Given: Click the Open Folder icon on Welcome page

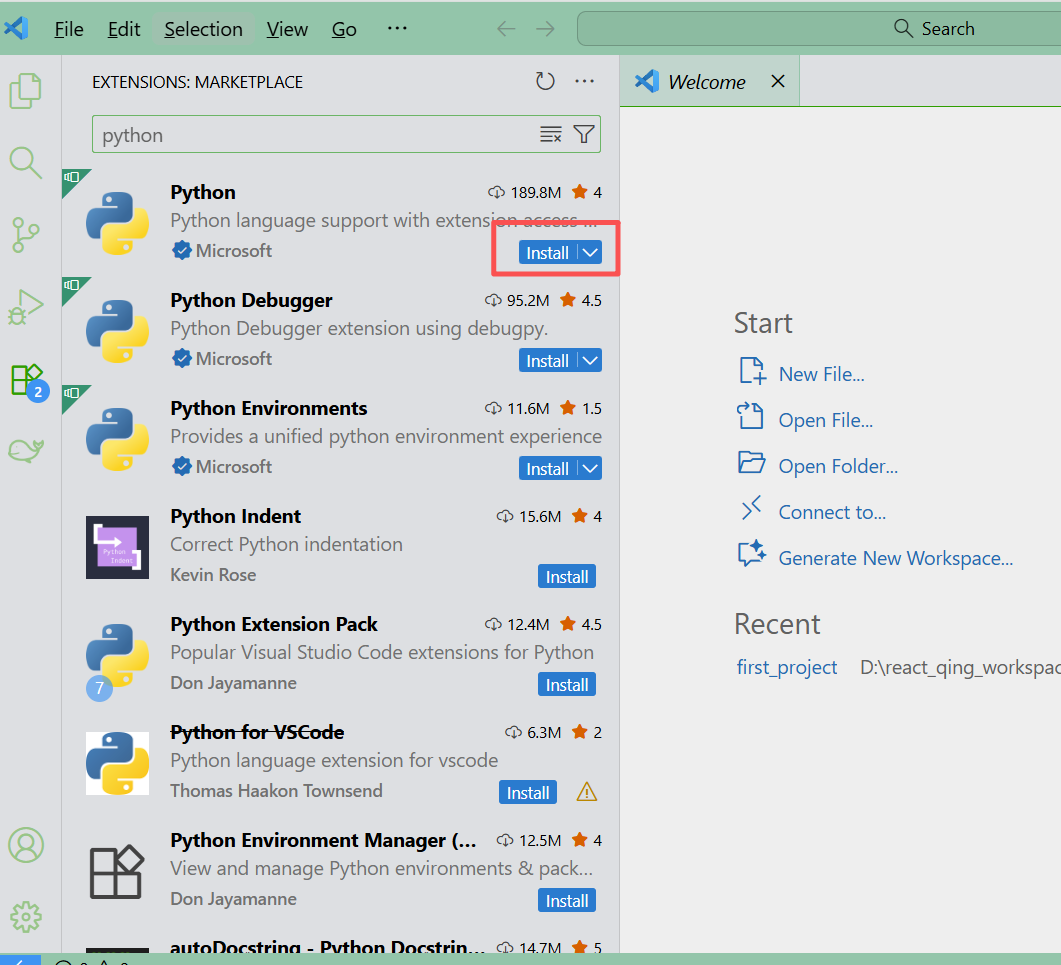Looking at the screenshot, I should 752,463.
